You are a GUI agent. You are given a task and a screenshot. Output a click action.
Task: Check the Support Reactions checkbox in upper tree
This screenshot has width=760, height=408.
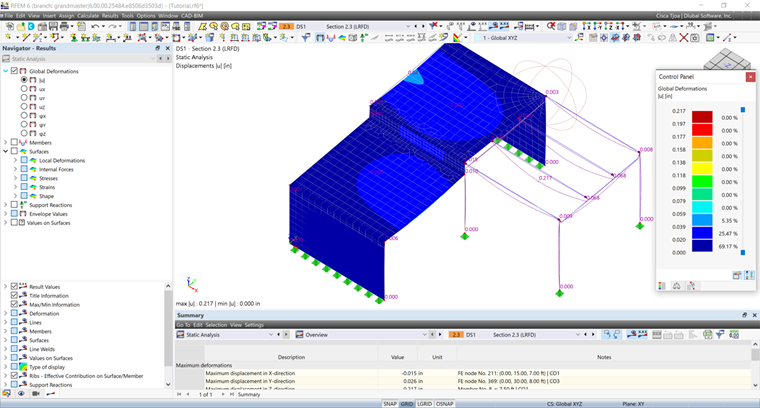click(14, 205)
